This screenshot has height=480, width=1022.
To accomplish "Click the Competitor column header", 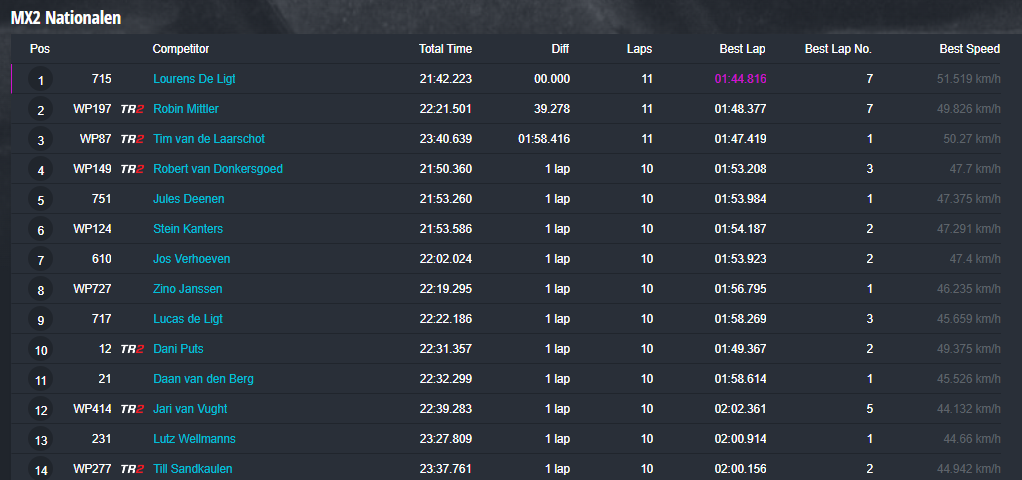I will (181, 49).
